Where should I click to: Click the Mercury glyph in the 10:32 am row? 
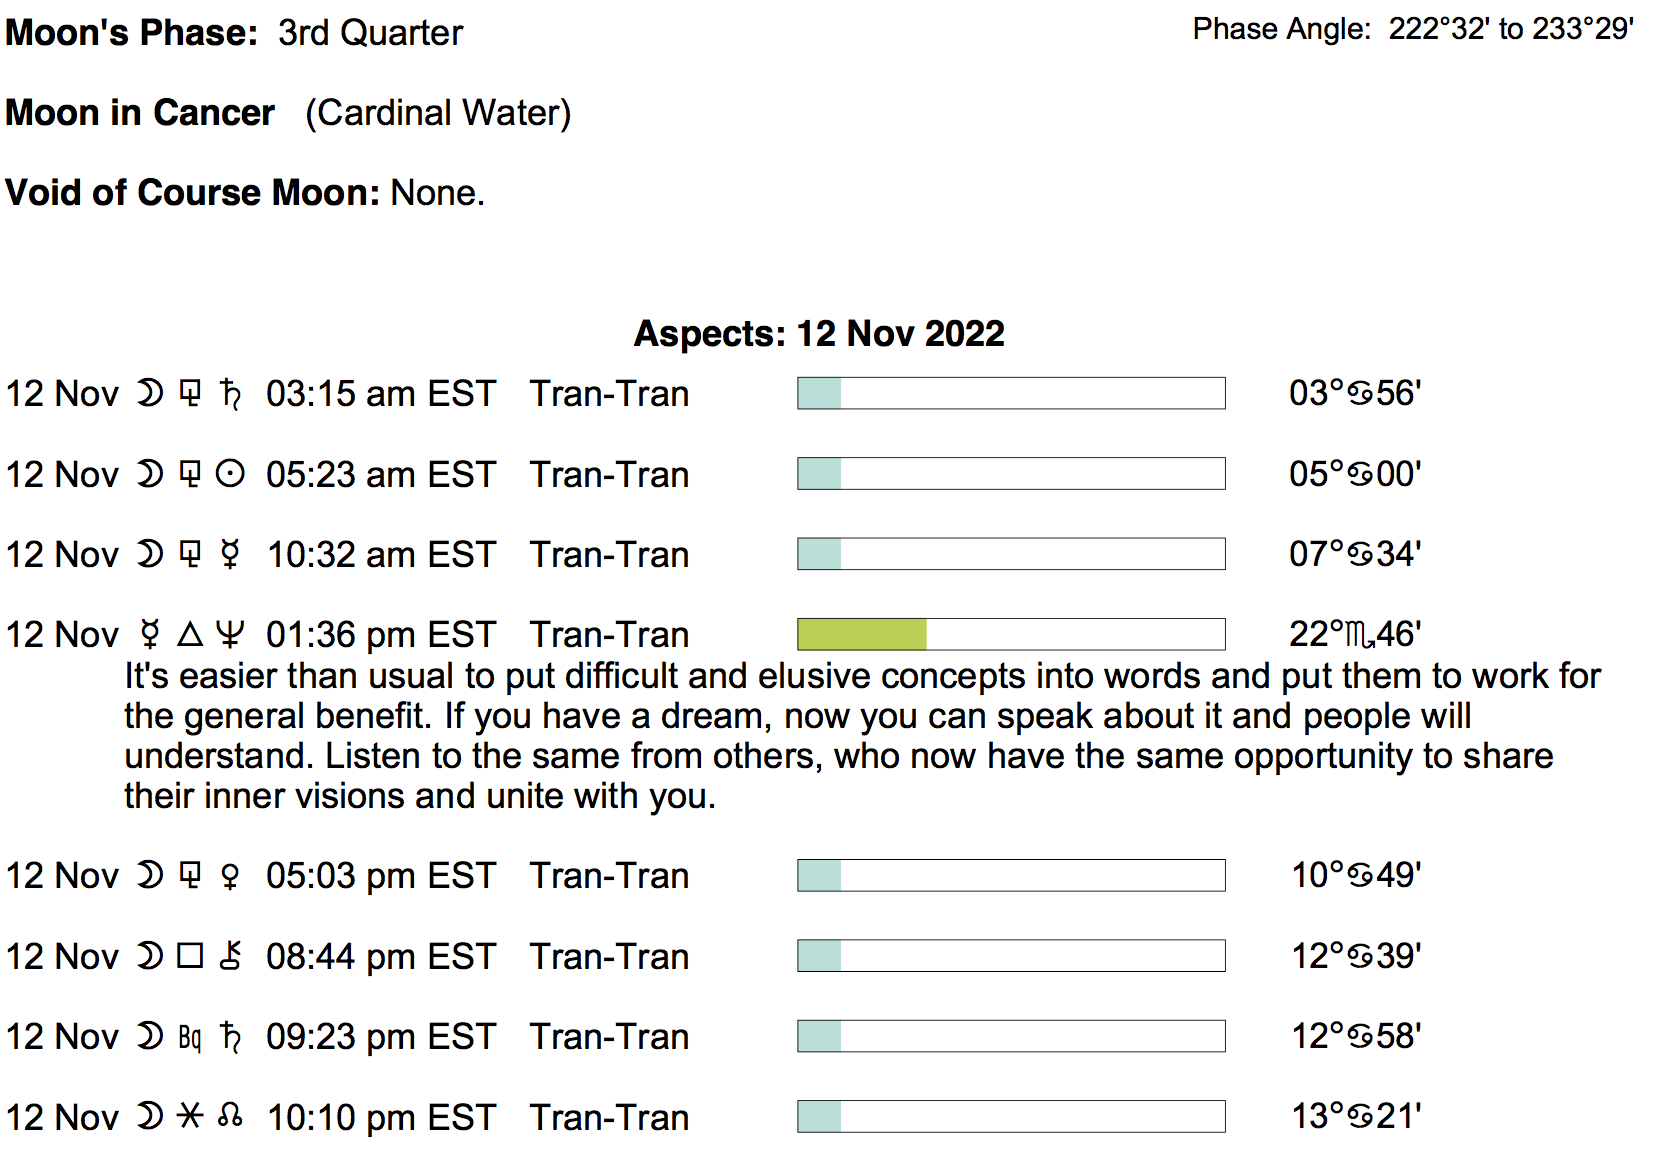click(x=230, y=554)
